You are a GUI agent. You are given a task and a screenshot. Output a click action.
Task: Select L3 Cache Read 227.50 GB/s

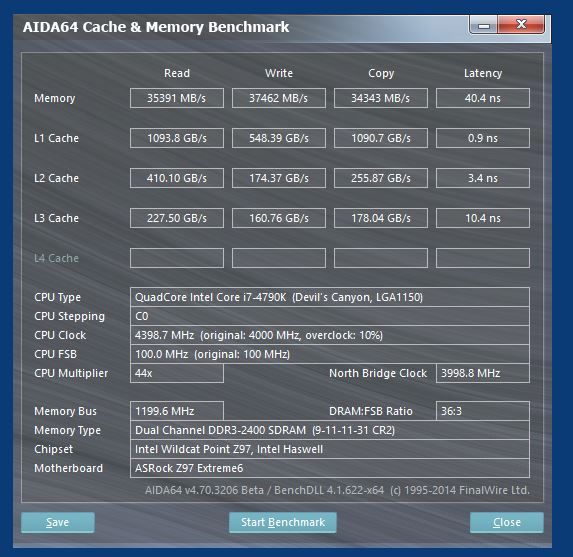177,218
